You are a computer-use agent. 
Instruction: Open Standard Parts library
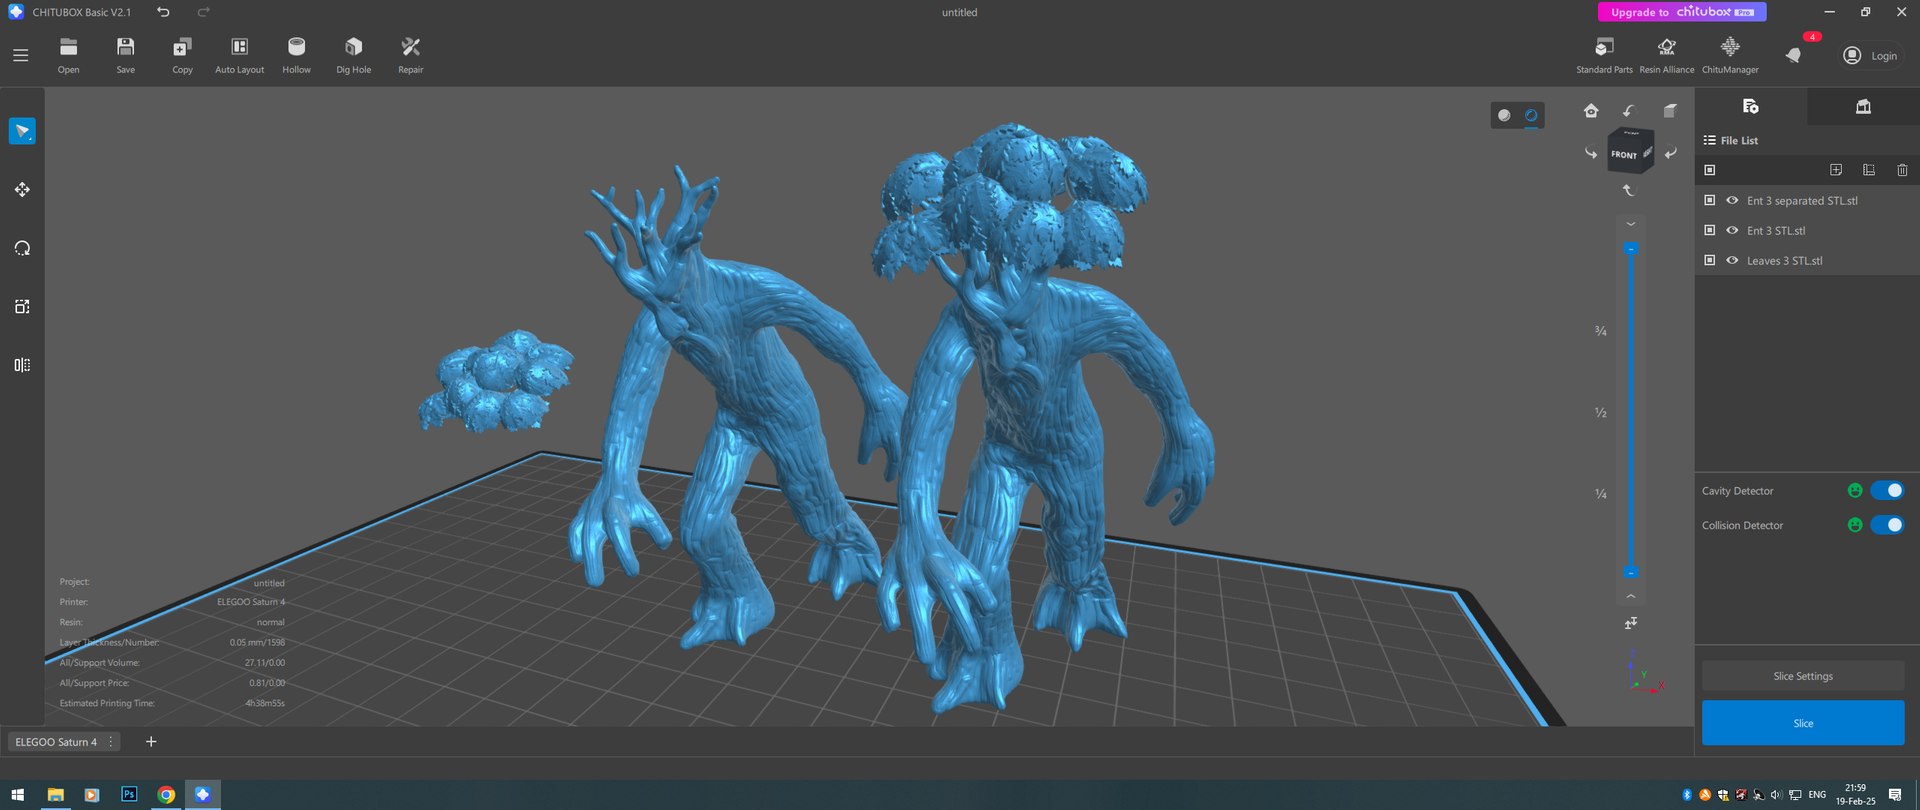pyautogui.click(x=1604, y=55)
